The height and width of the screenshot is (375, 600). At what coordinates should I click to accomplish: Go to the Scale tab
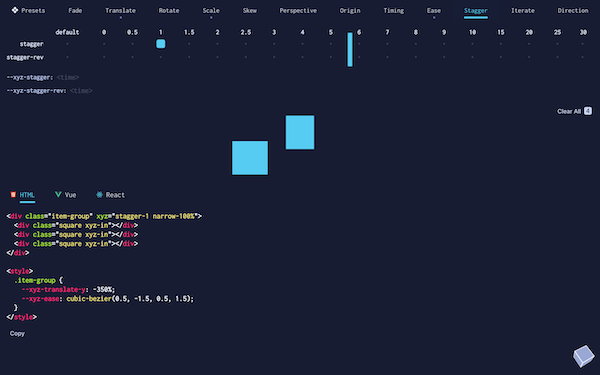pos(211,11)
